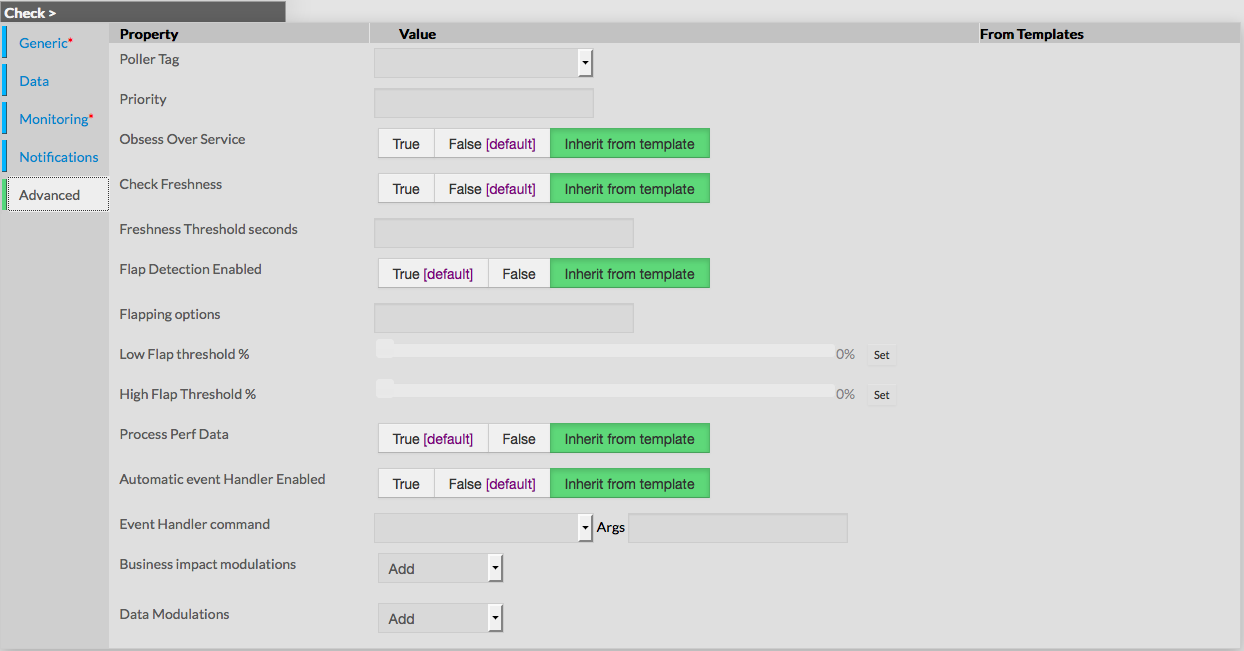Click the event handler Args input field
The width and height of the screenshot is (1244, 651).
(x=737, y=528)
